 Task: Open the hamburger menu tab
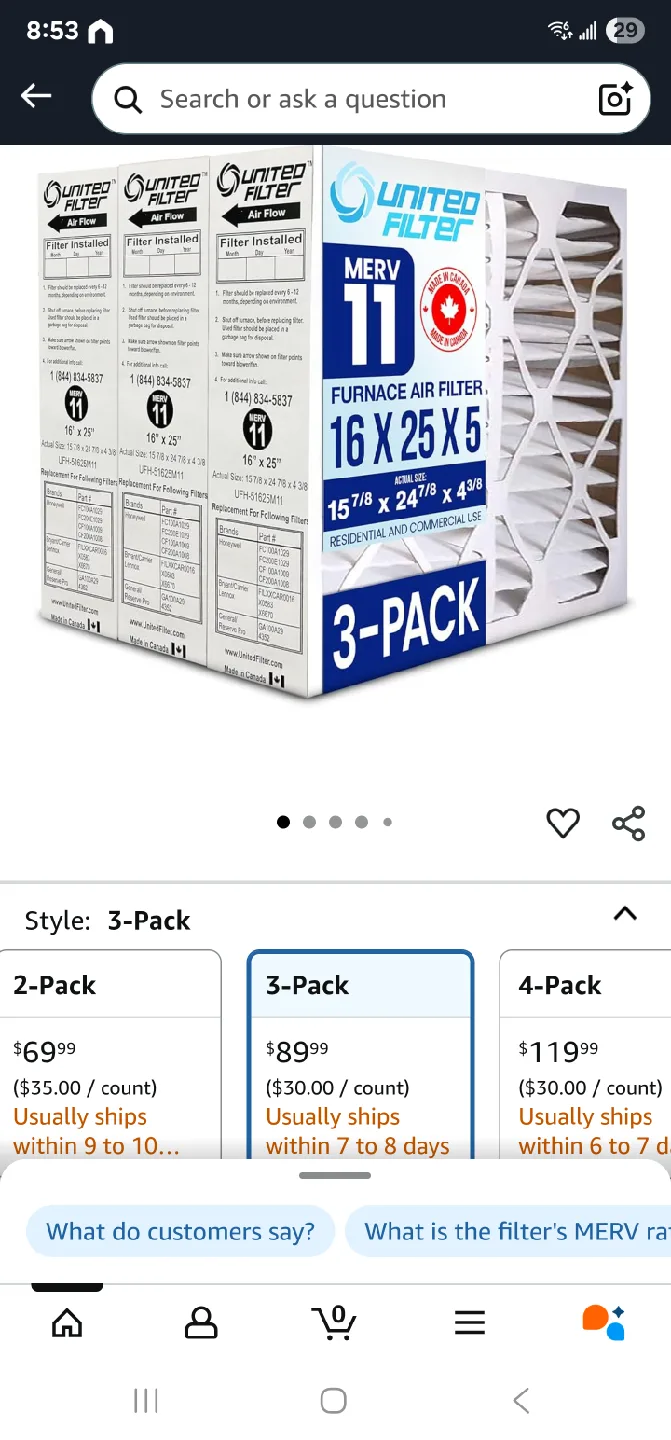[x=469, y=1322]
